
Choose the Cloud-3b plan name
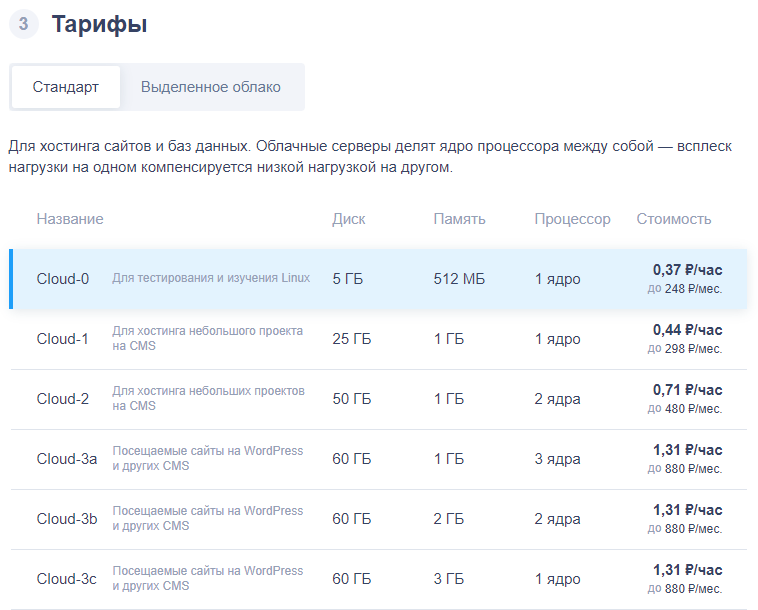pos(67,519)
